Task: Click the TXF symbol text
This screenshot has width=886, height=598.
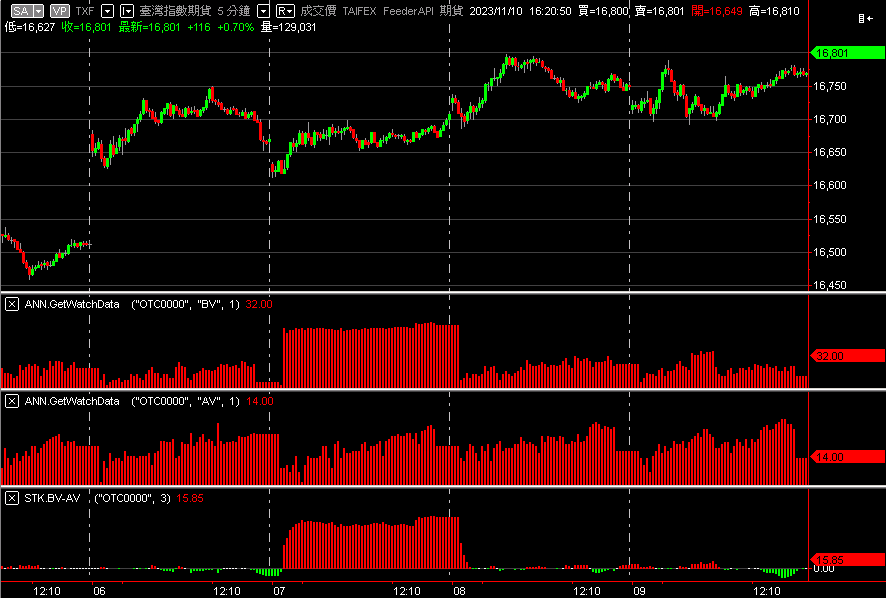Action: (x=85, y=11)
